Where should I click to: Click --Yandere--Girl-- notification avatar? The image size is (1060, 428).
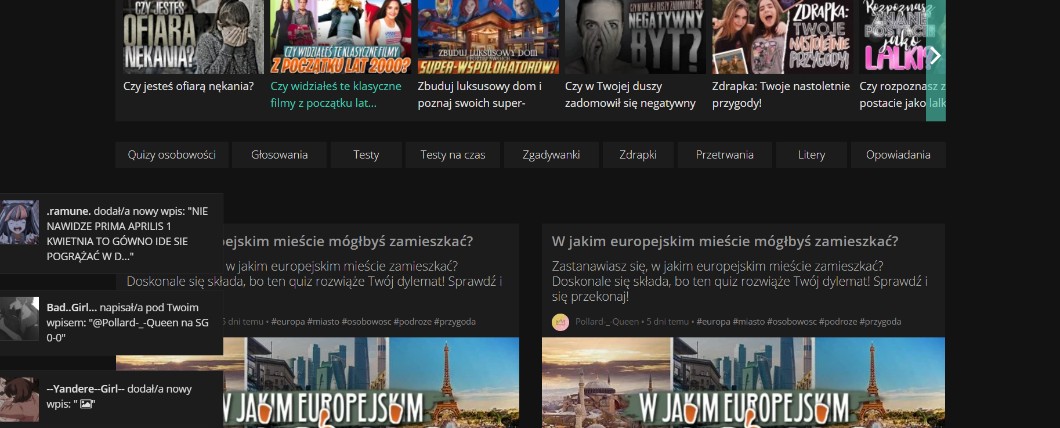click(x=19, y=399)
